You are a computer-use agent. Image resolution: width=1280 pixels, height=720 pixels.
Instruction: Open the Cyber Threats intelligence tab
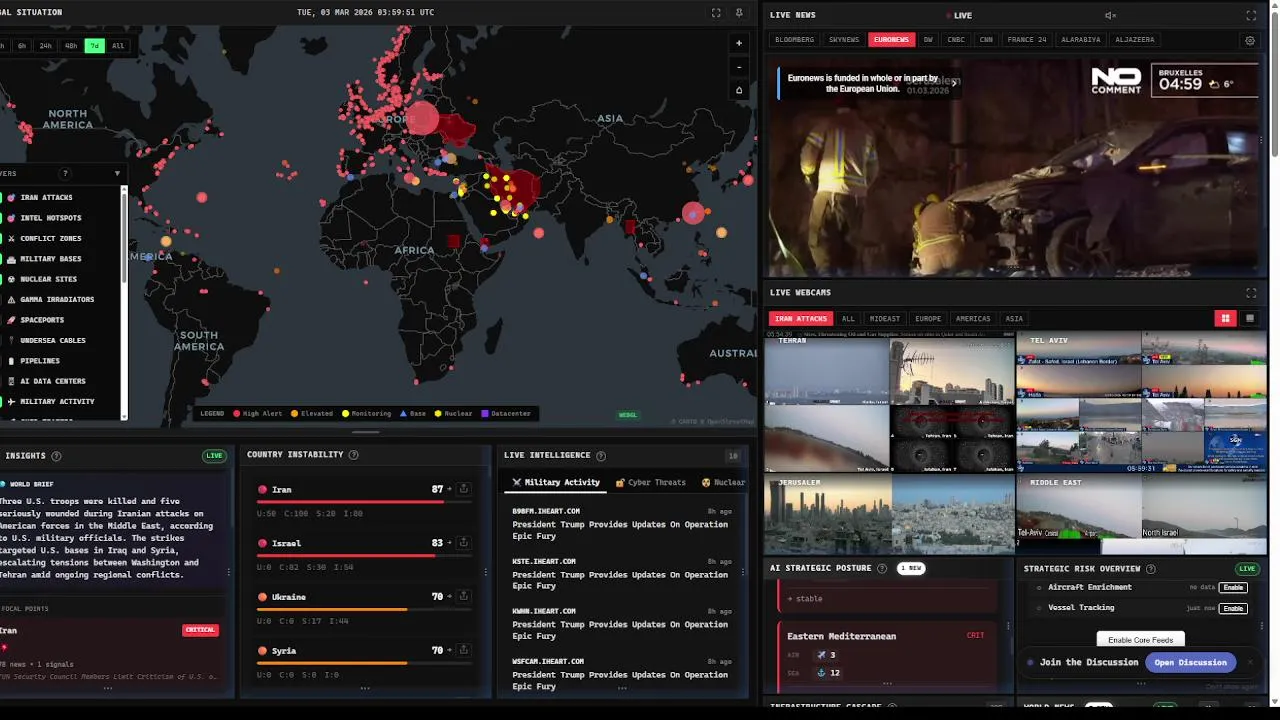651,482
